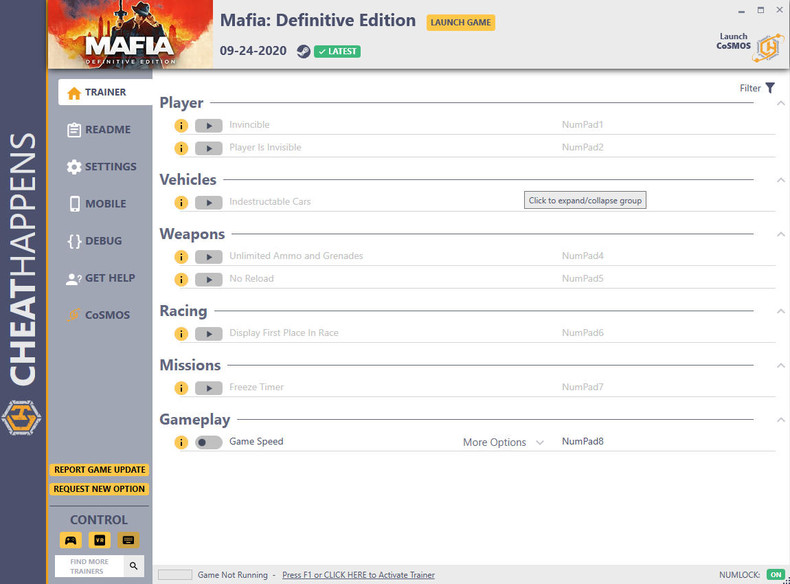The height and width of the screenshot is (584, 790).
Task: Toggle the NUMLOCK ON indicator
Action: pos(776,574)
